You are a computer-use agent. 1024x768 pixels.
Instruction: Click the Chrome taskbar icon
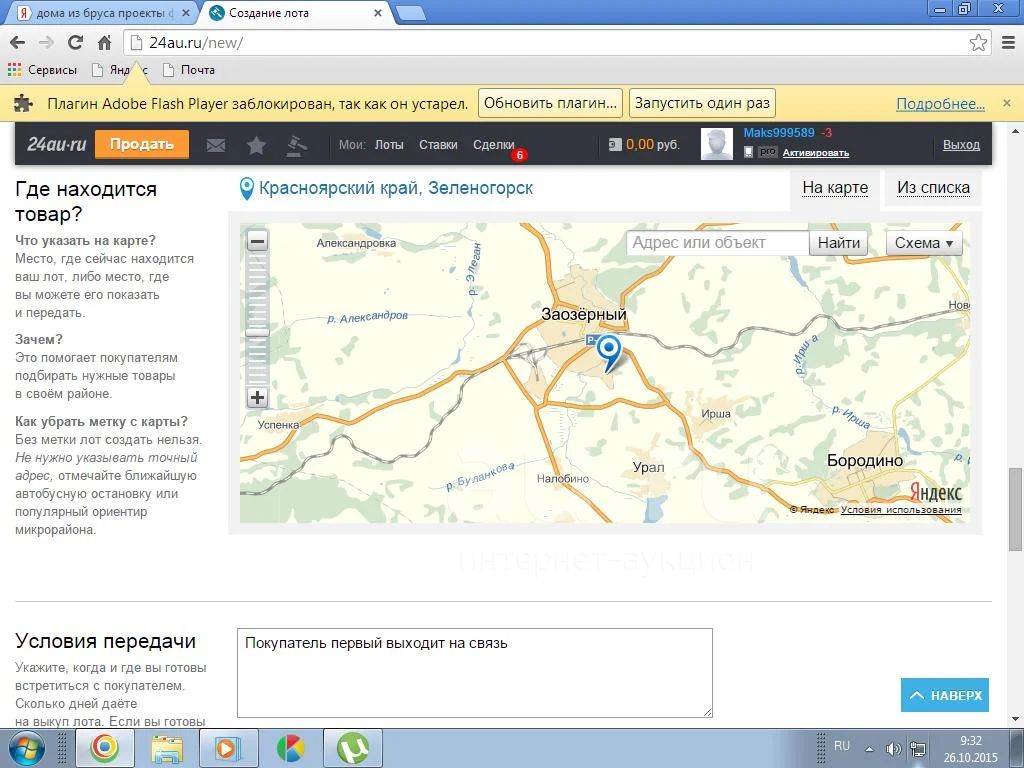[104, 749]
